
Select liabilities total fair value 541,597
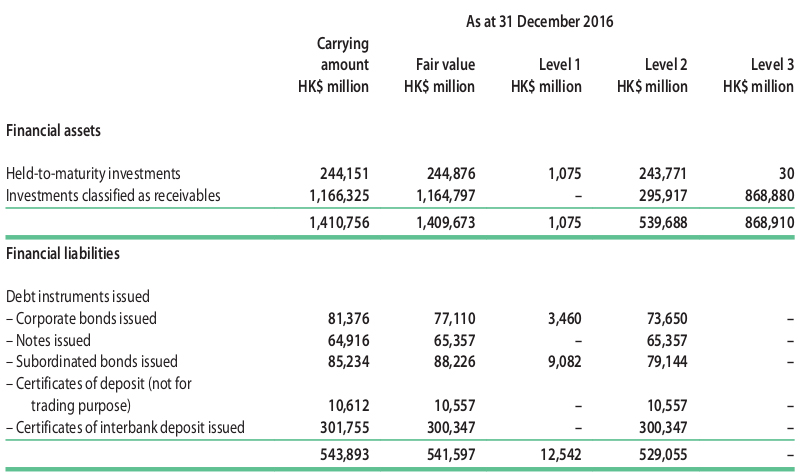451,455
